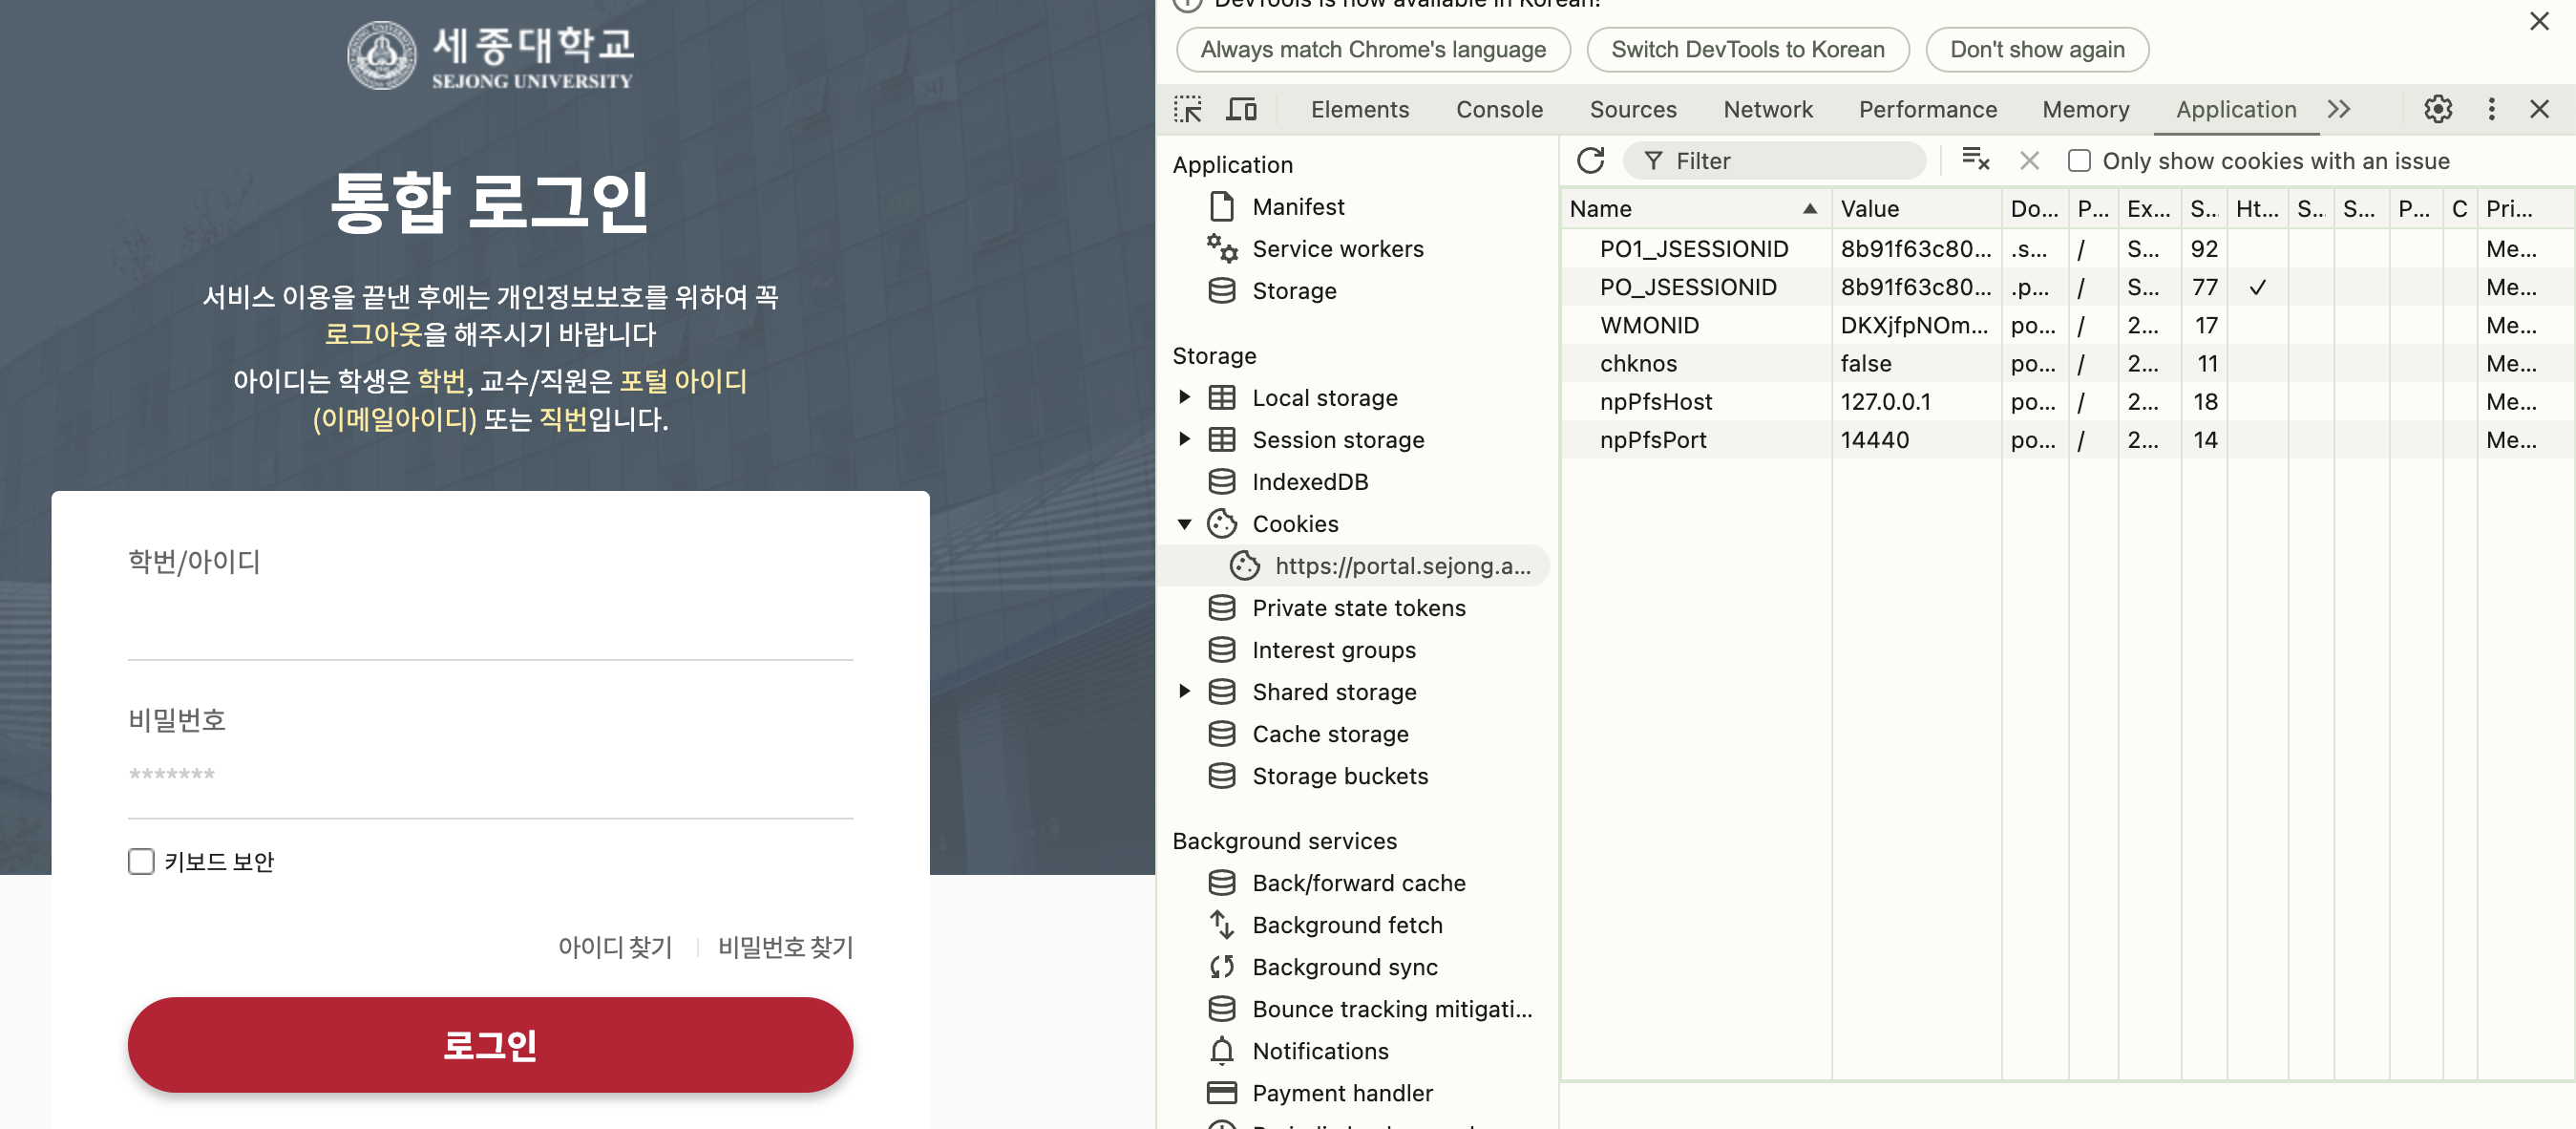The height and width of the screenshot is (1129, 2576).
Task: Expand the Local storage tree item
Action: (1185, 397)
